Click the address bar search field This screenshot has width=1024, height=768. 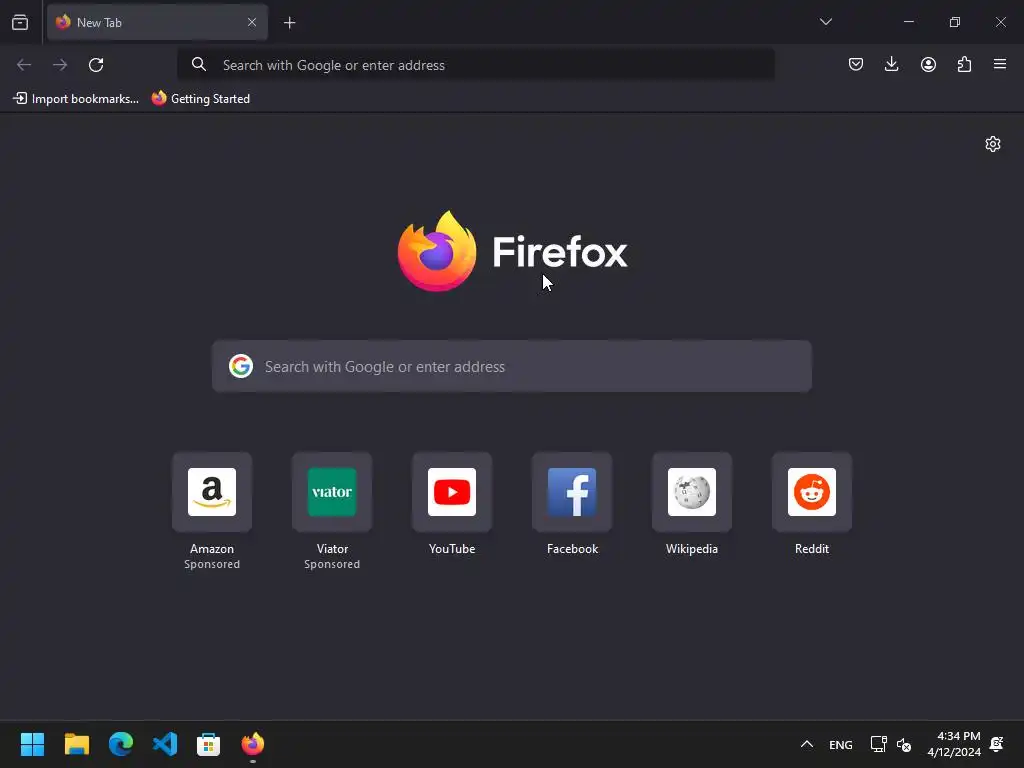pos(476,65)
